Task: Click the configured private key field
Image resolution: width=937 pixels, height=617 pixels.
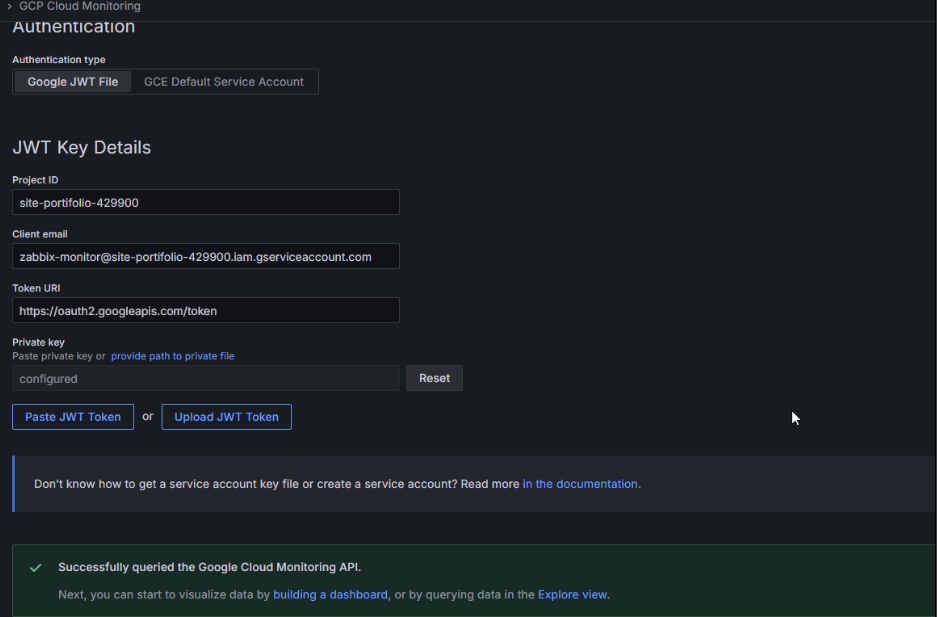Action: point(206,379)
